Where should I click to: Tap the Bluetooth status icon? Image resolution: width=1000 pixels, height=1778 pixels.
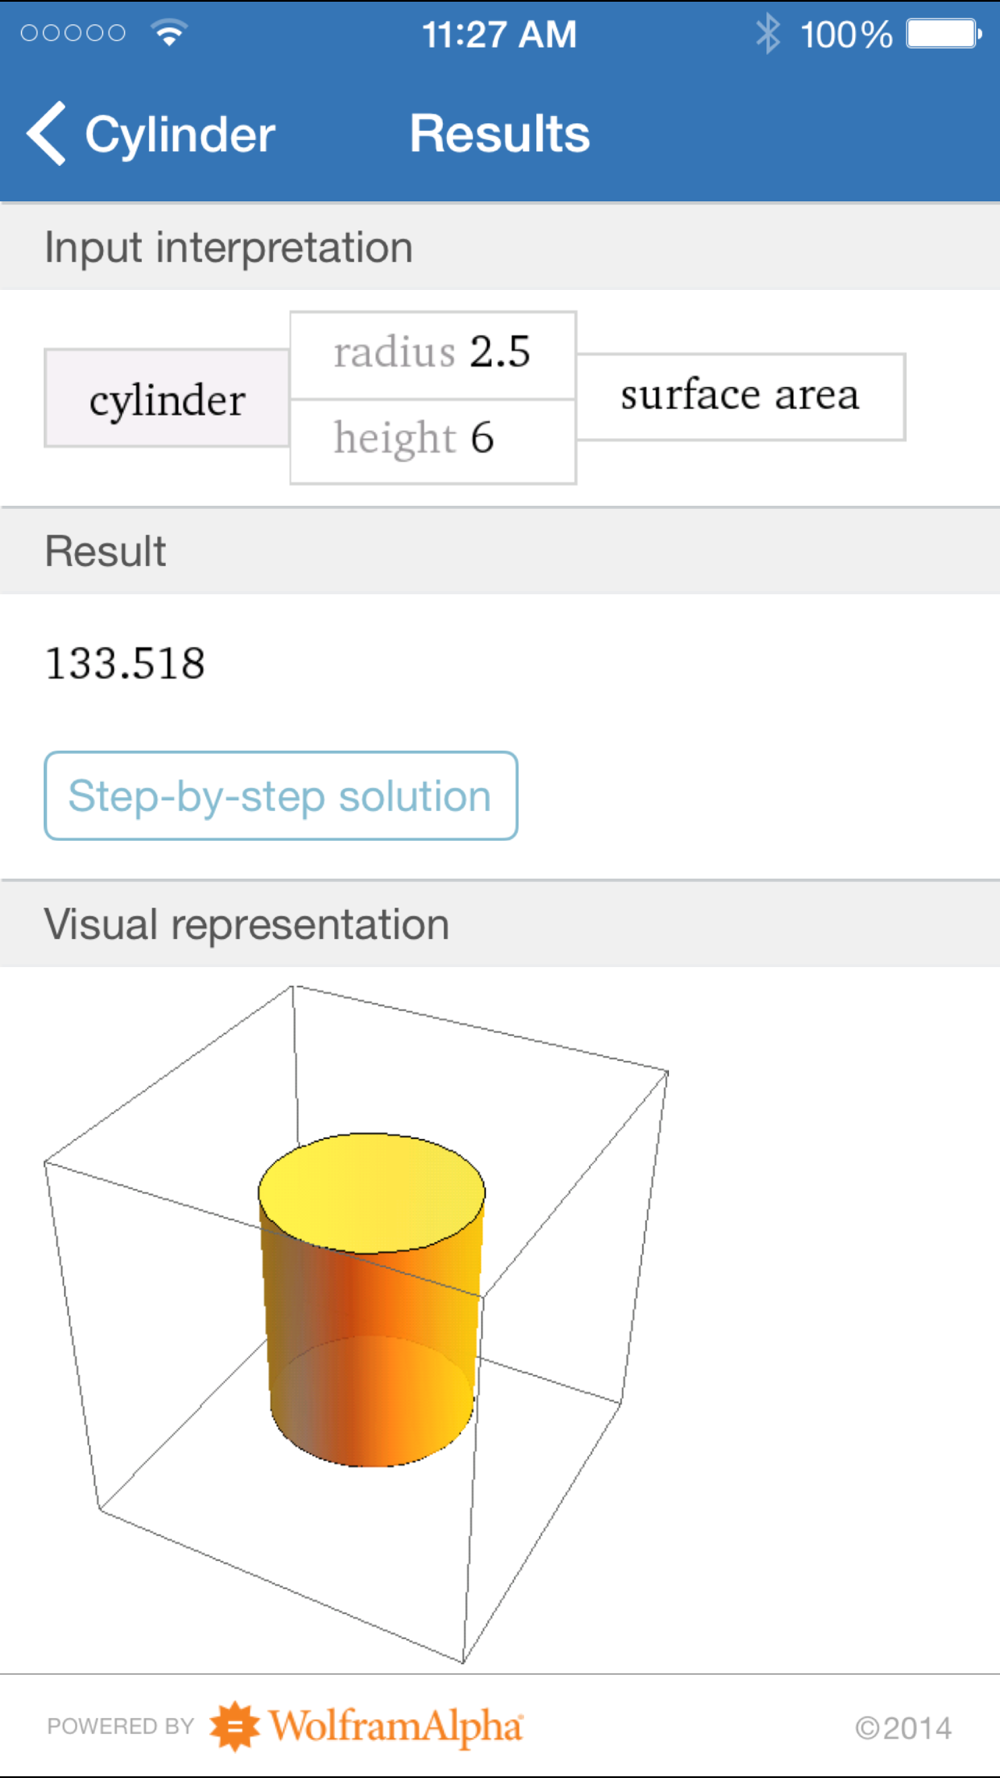768,34
